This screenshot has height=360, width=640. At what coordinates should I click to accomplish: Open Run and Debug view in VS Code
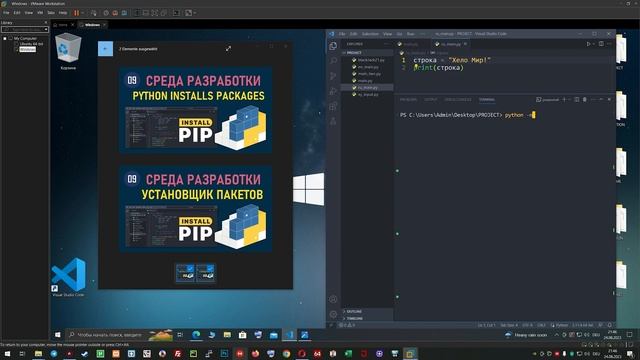(x=333, y=91)
